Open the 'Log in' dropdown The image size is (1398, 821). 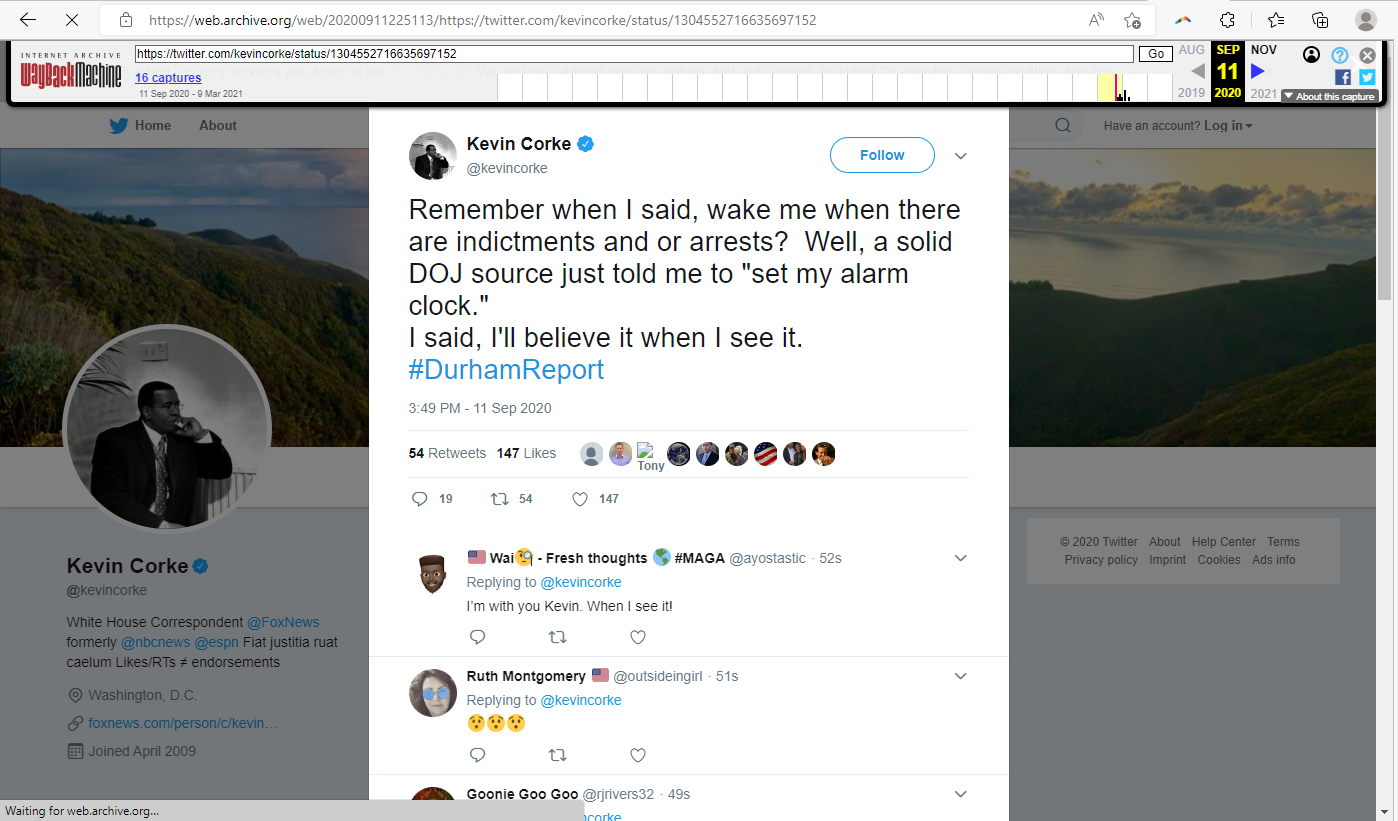pos(1228,126)
